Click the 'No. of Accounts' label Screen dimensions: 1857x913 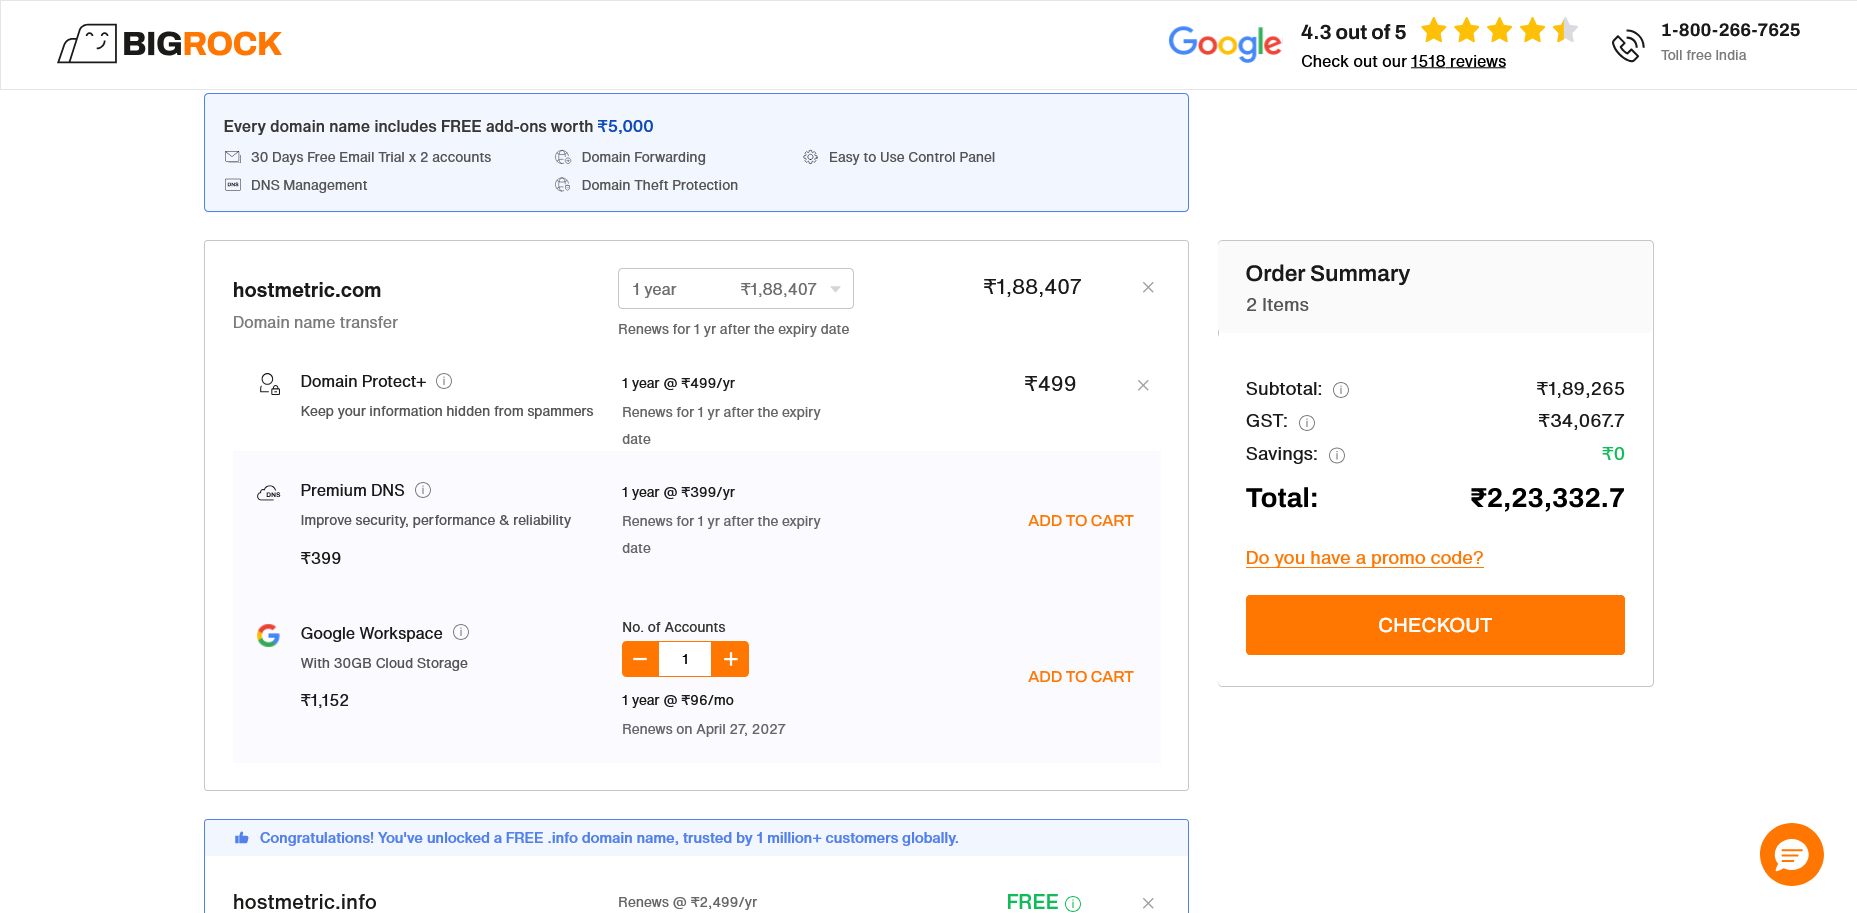(x=673, y=627)
